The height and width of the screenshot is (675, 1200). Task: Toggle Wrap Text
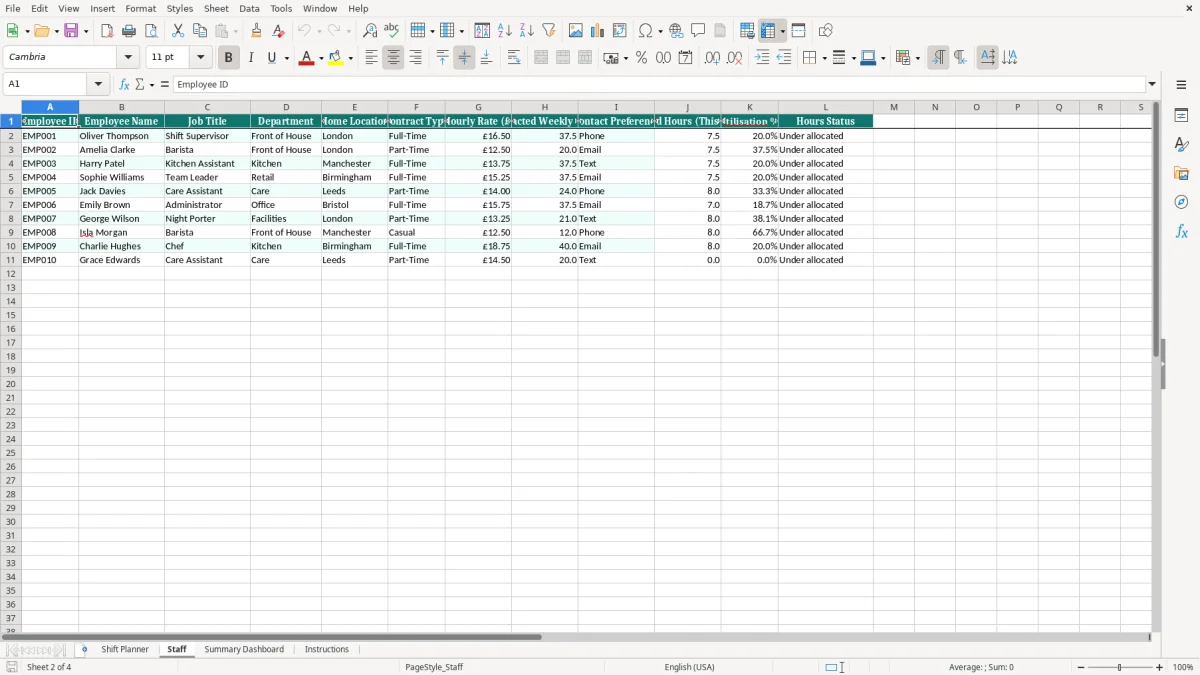[x=514, y=58]
